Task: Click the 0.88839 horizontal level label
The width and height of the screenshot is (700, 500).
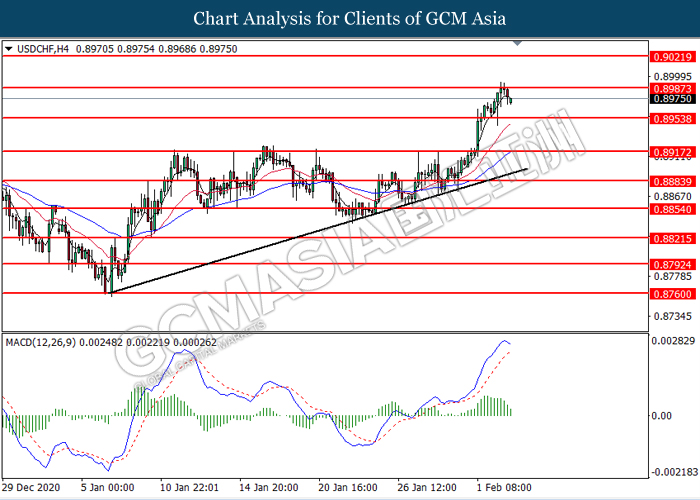Action: tap(670, 181)
